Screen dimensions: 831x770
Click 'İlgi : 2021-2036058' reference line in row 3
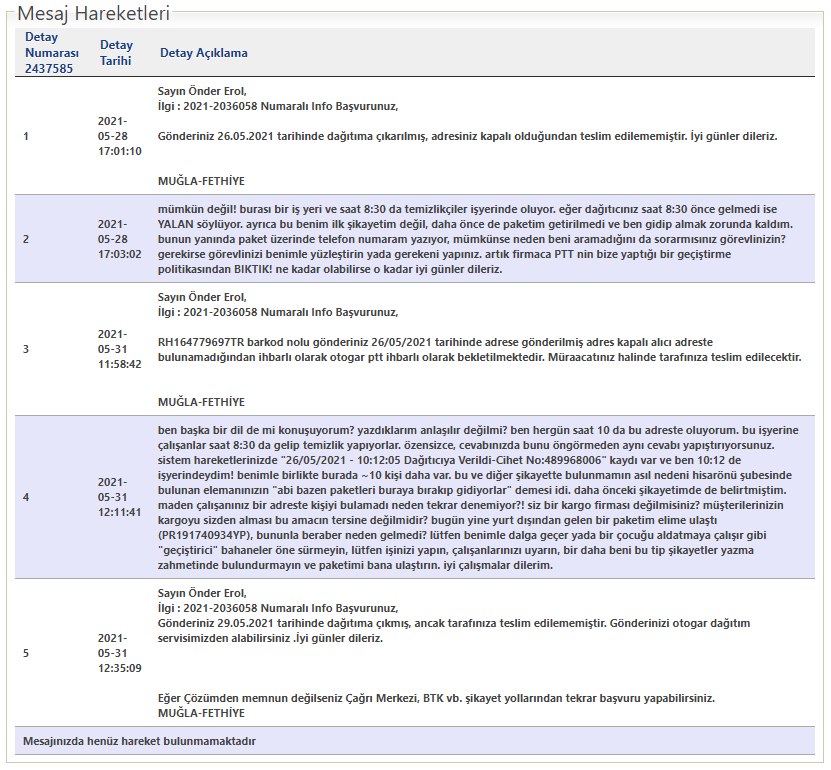[278, 312]
